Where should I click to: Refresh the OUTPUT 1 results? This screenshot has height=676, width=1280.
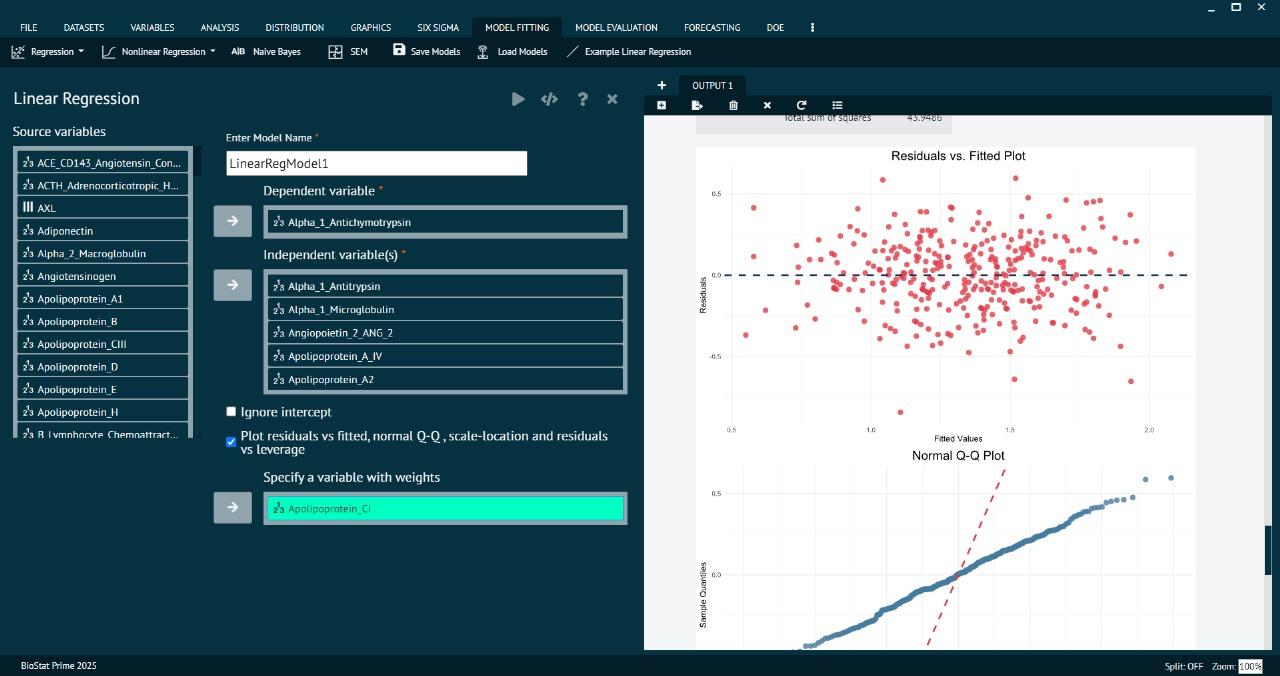point(801,105)
